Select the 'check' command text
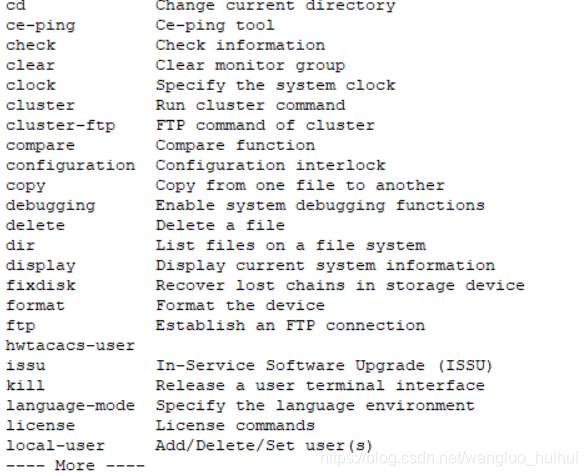 click(x=31, y=45)
